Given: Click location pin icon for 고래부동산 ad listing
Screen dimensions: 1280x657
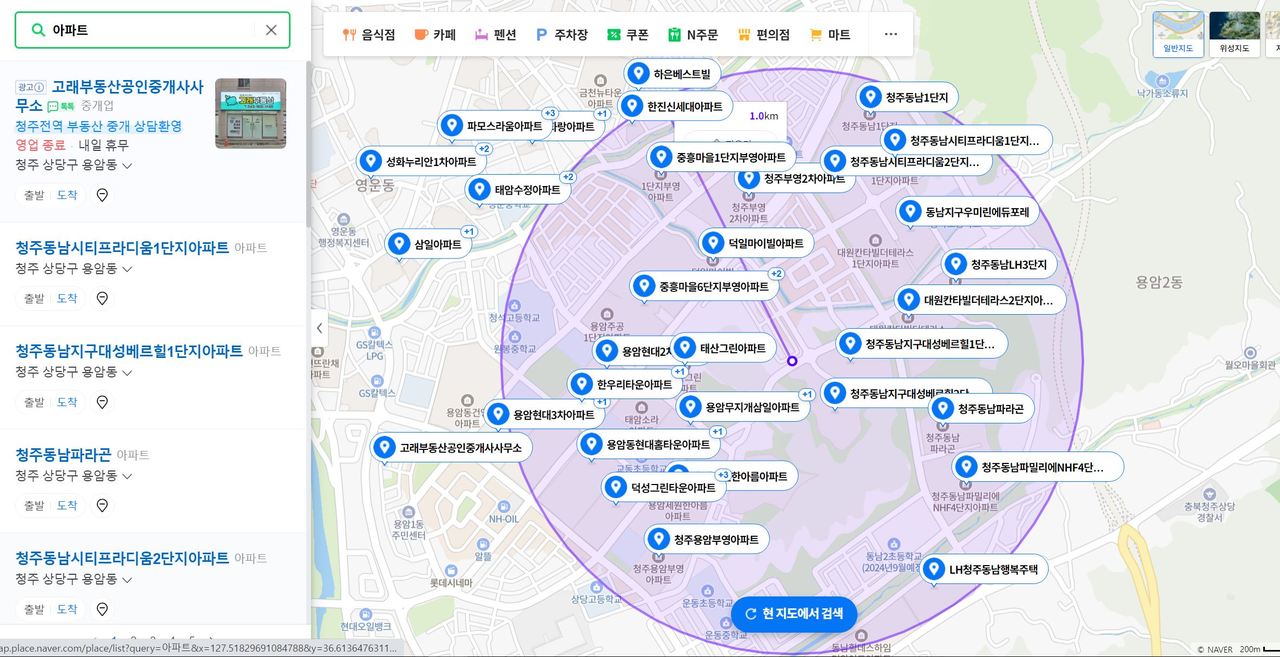Looking at the screenshot, I should click(102, 195).
